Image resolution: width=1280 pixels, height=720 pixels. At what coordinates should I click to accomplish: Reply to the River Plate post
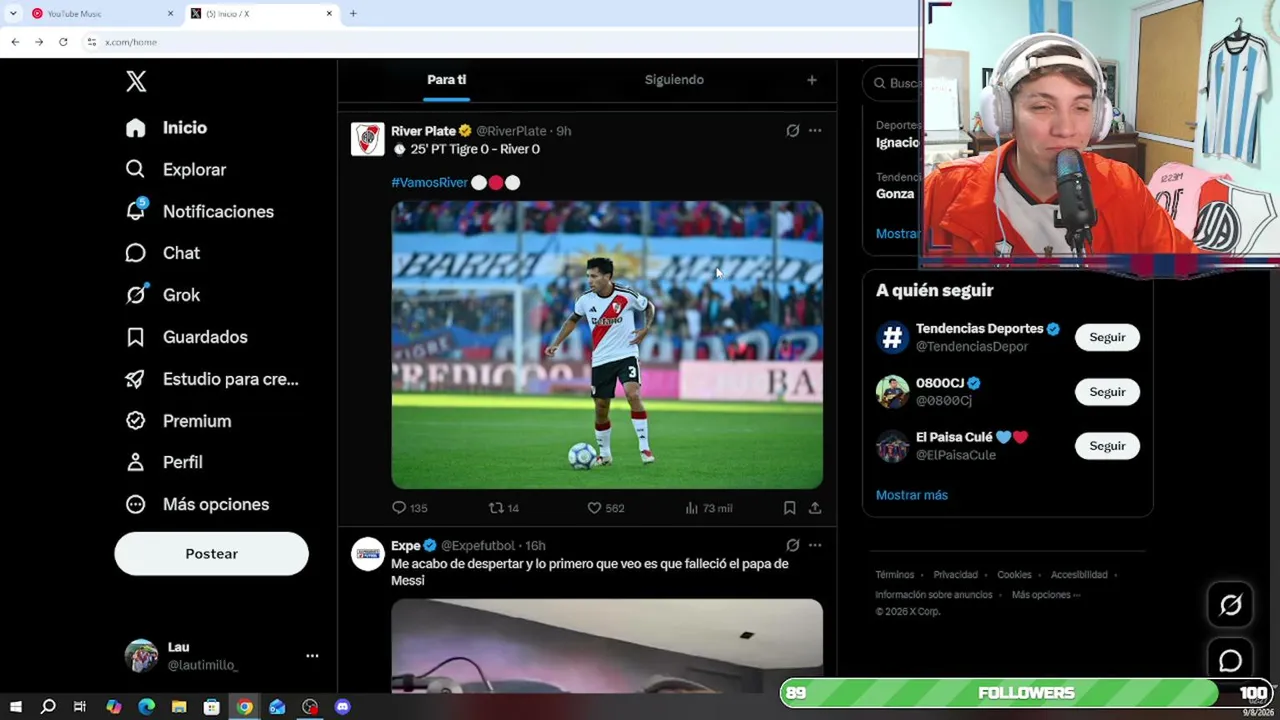[409, 508]
